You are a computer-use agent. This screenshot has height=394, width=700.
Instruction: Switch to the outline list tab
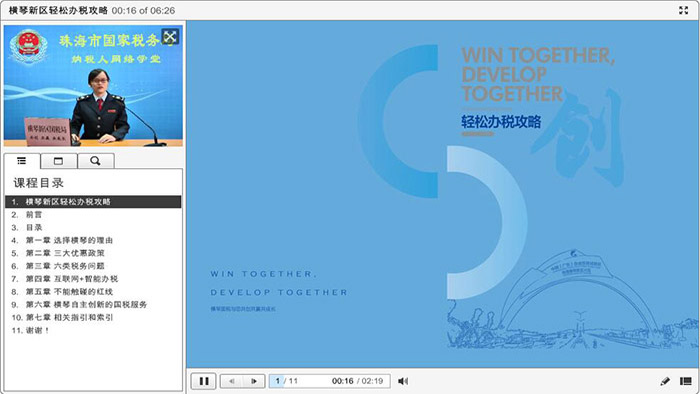22,161
